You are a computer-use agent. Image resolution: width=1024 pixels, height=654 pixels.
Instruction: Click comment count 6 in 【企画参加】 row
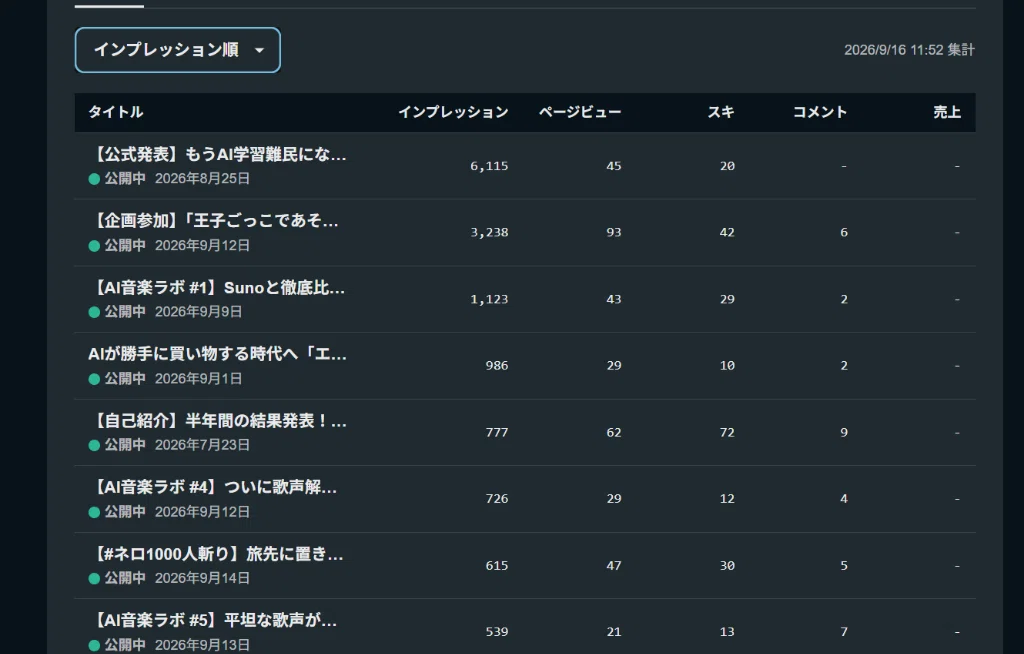(844, 233)
